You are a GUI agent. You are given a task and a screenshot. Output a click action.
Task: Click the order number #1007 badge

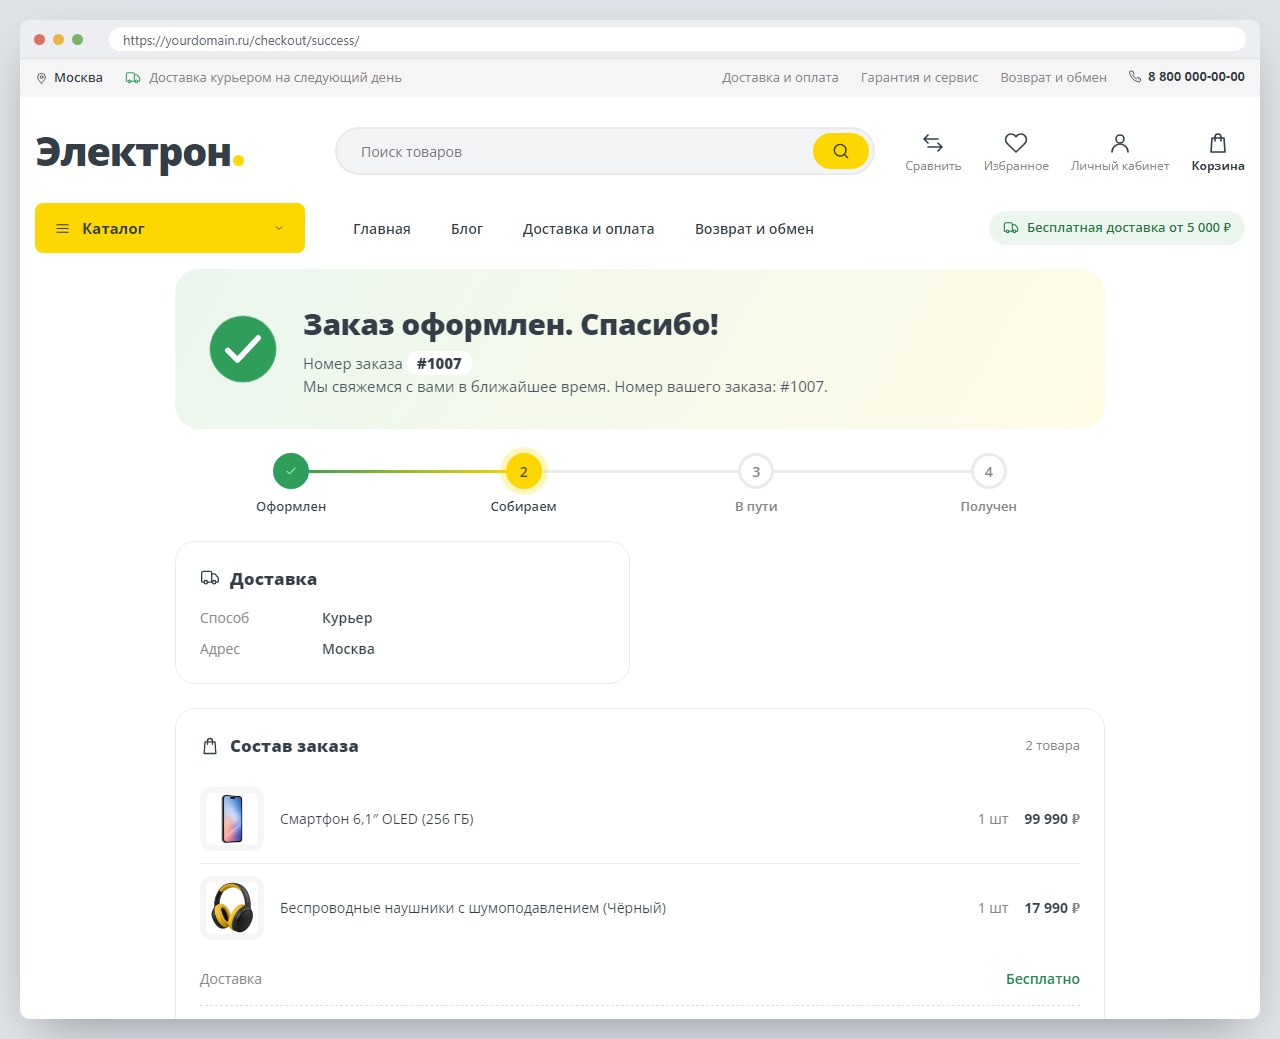(439, 364)
